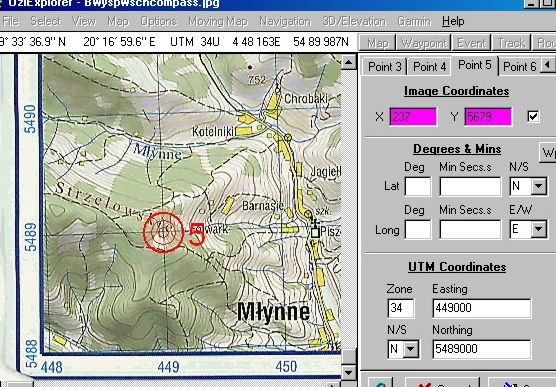The height and width of the screenshot is (387, 556).
Task: Open the UTM N/S hemisphere dropdown
Action: point(411,349)
